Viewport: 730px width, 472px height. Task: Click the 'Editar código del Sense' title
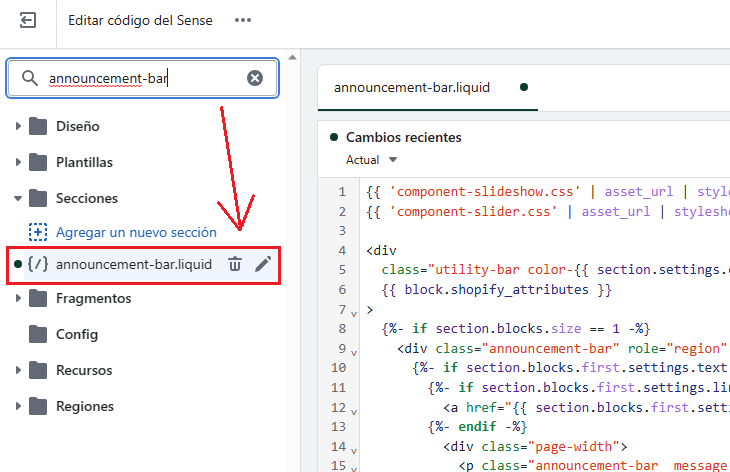140,20
